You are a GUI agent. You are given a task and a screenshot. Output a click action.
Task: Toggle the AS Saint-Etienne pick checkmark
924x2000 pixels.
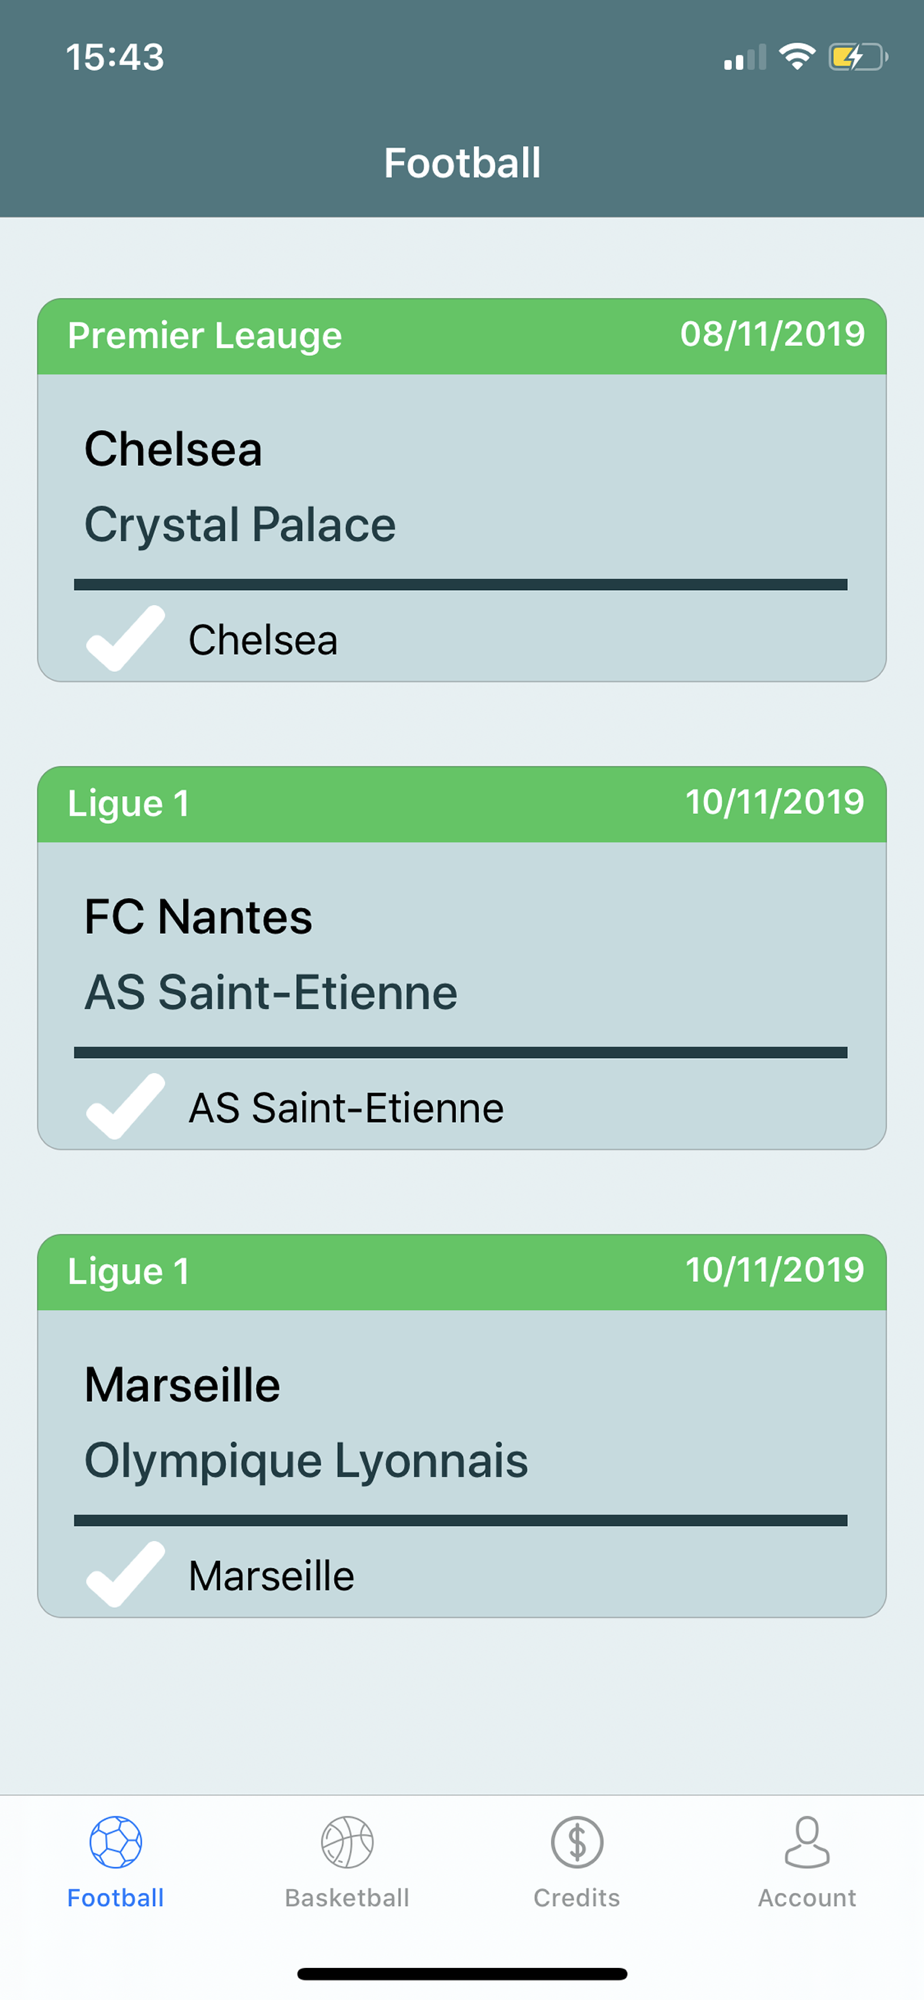point(125,1106)
